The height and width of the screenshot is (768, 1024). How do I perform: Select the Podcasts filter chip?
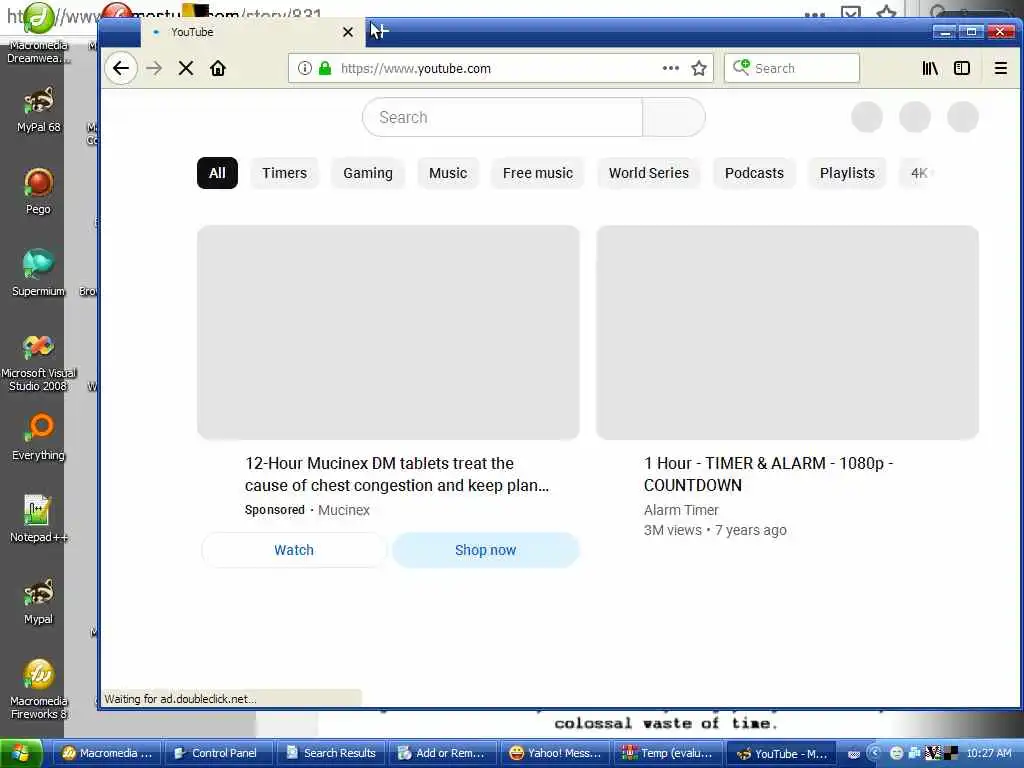point(754,173)
